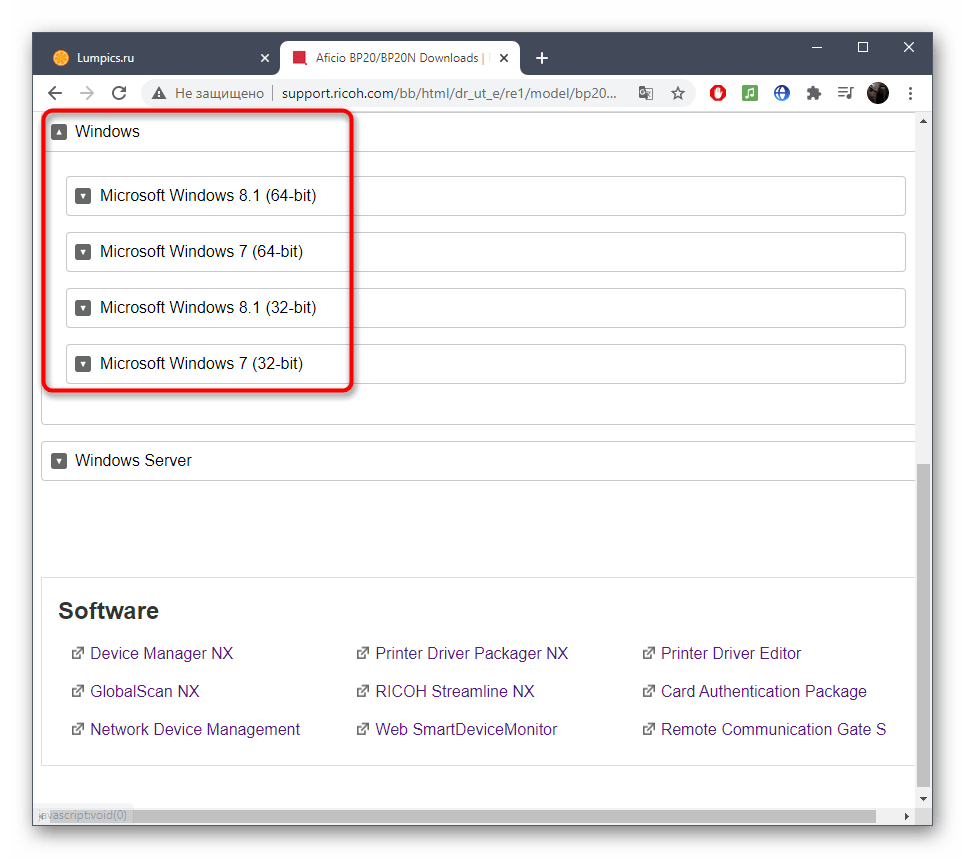Screen dimensions: 965x858
Task: Open the translate page icon
Action: (646, 93)
